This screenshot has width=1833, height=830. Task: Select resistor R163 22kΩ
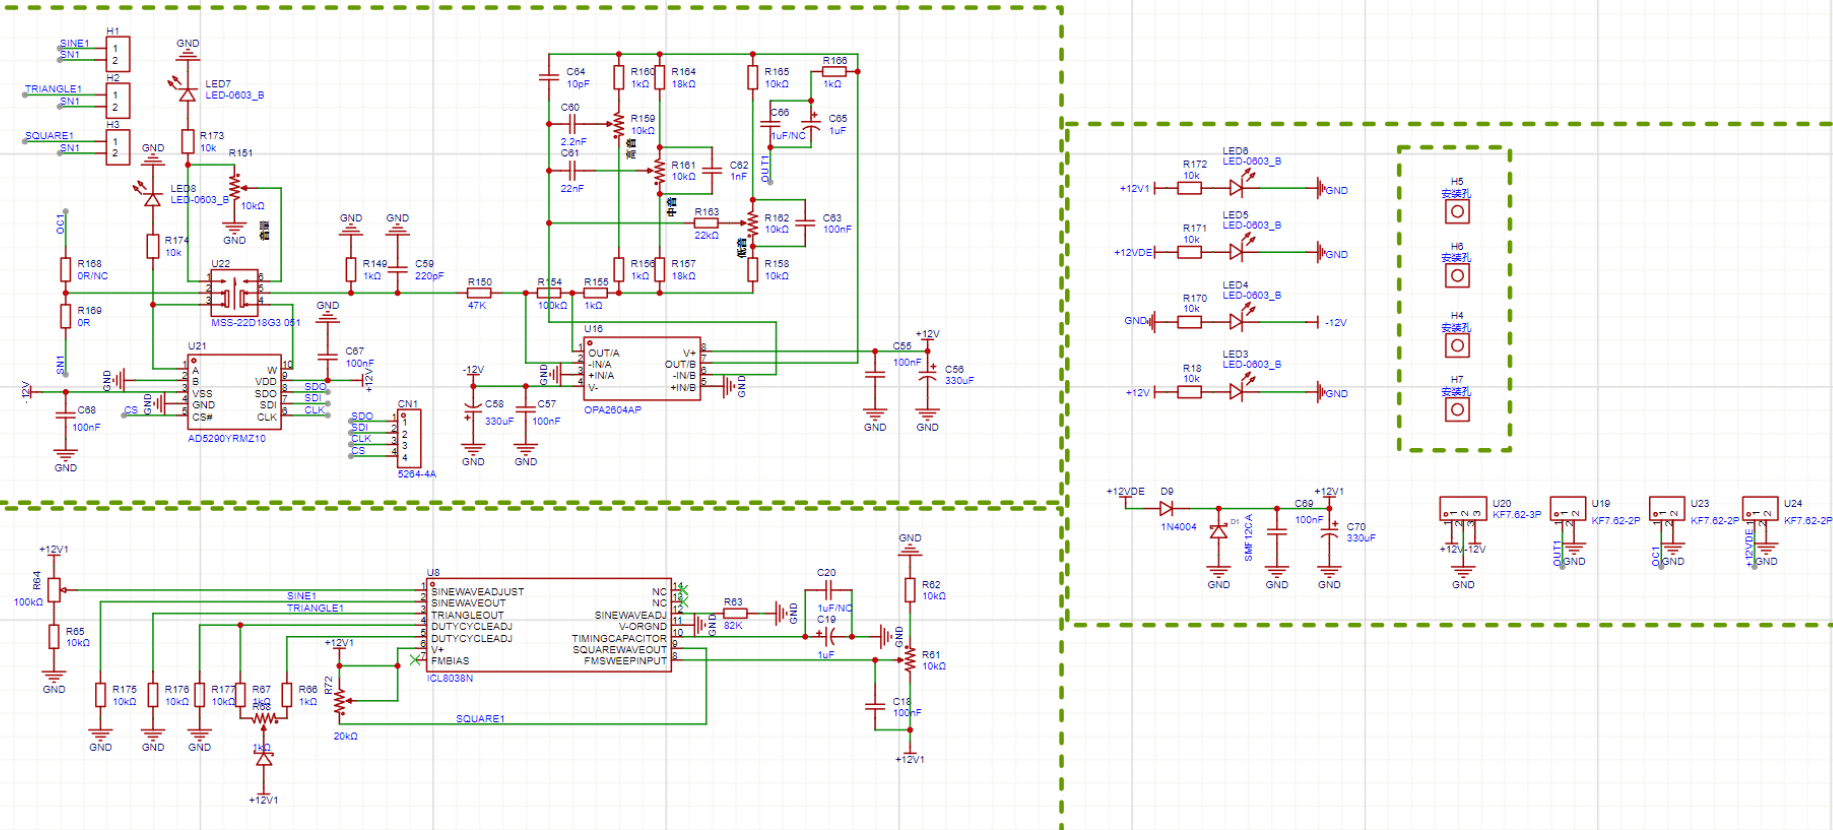[706, 223]
